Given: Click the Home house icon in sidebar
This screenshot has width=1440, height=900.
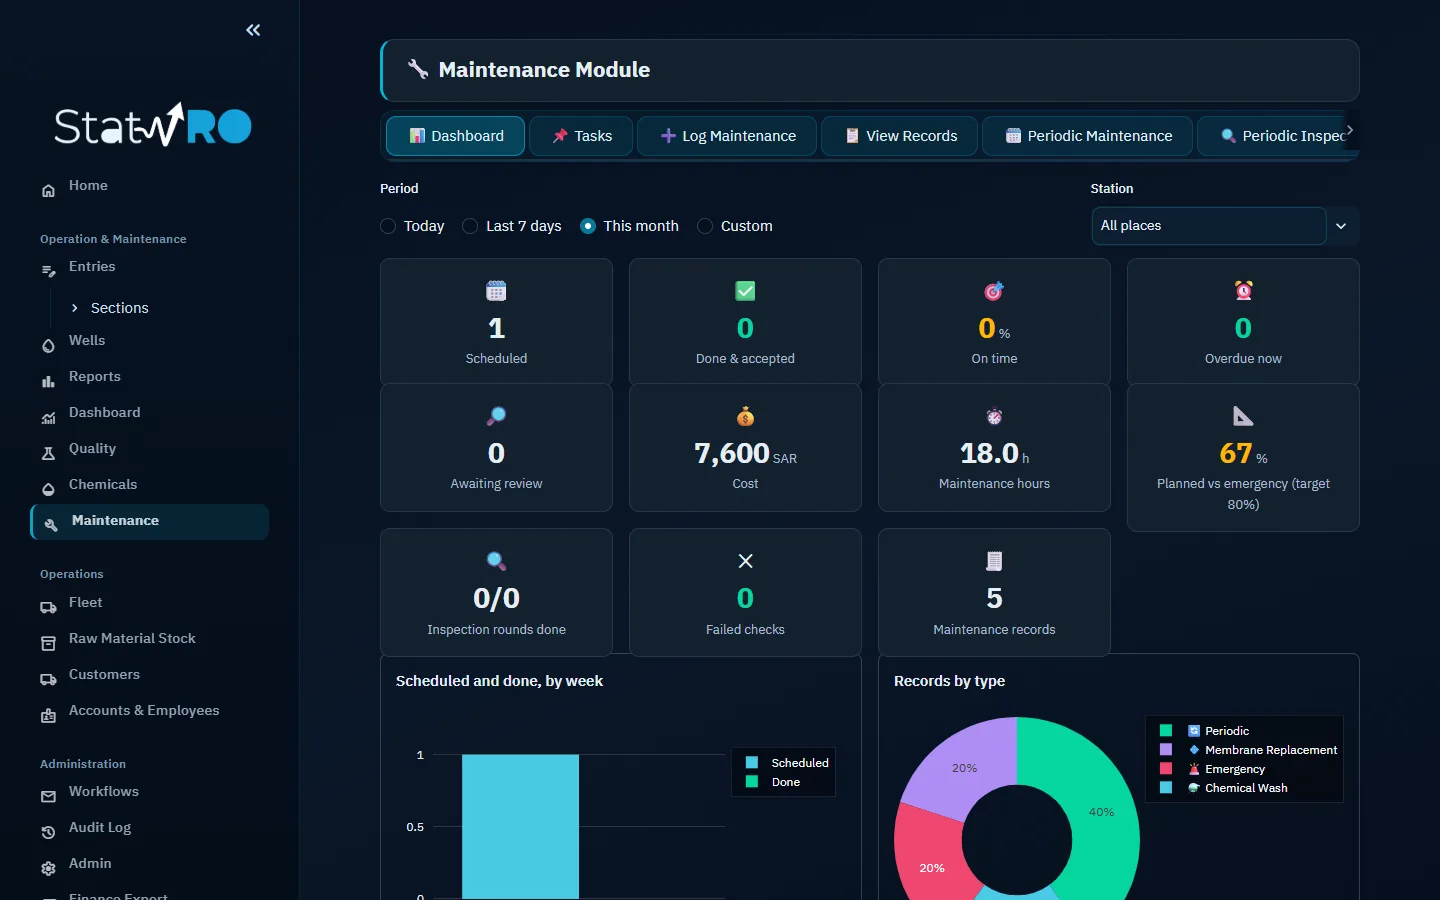Looking at the screenshot, I should click(48, 190).
